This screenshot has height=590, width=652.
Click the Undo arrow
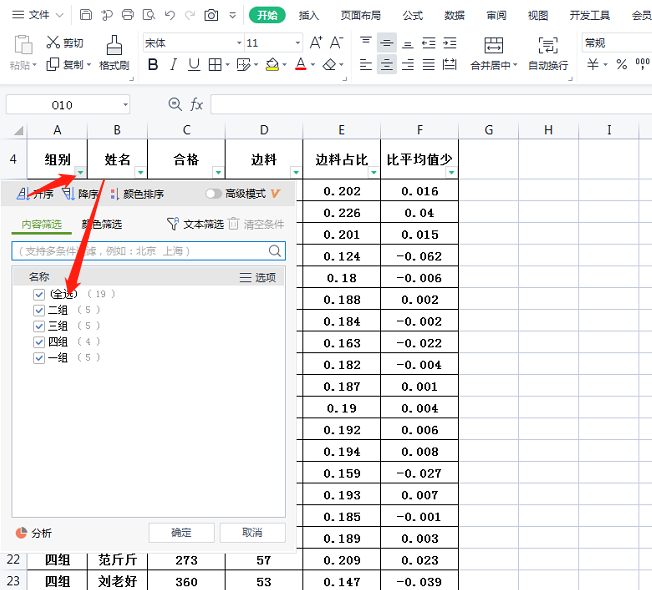(170, 15)
